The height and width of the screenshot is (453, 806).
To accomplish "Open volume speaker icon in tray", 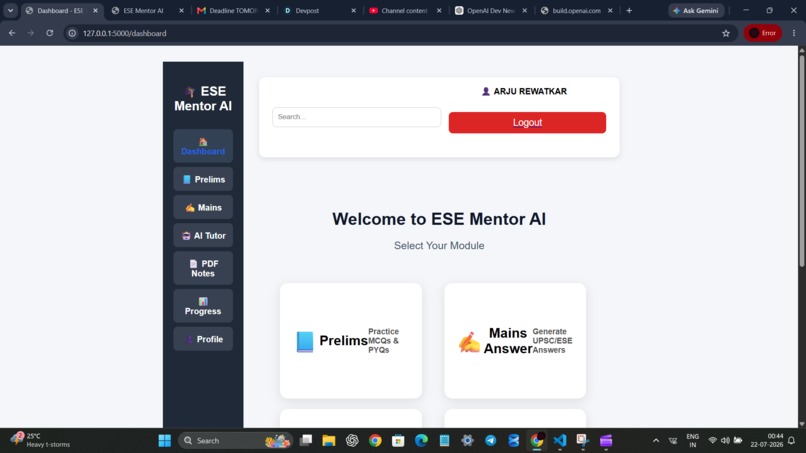I will tap(725, 441).
